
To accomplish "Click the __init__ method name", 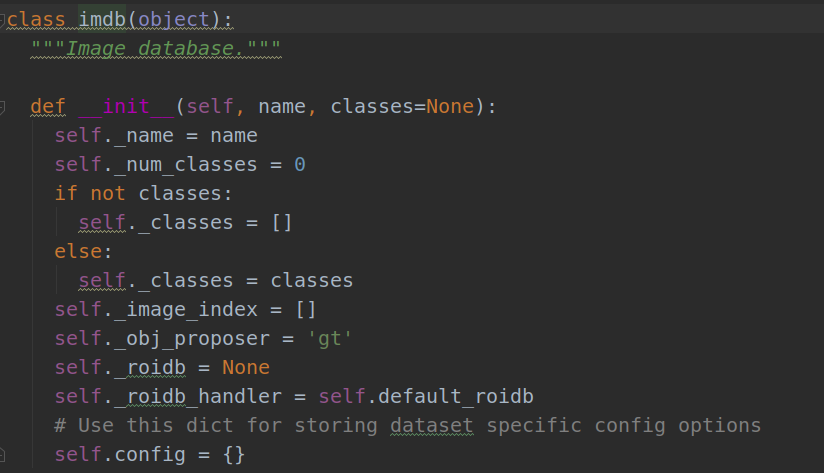I will [126, 106].
